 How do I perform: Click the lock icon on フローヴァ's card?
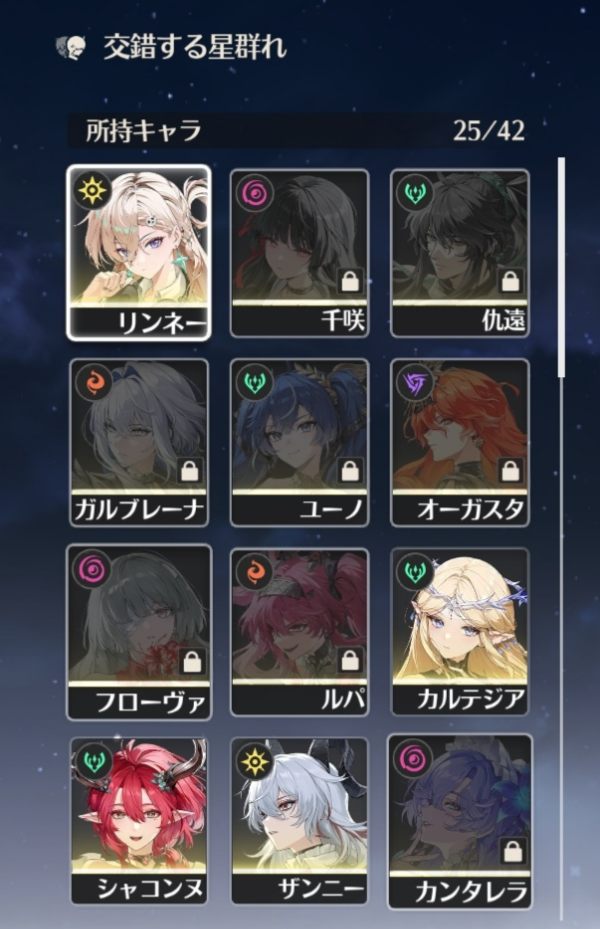tap(191, 660)
